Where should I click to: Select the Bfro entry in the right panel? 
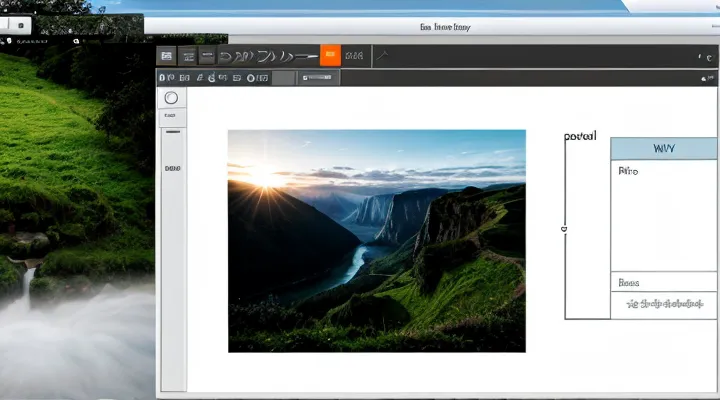click(x=628, y=172)
